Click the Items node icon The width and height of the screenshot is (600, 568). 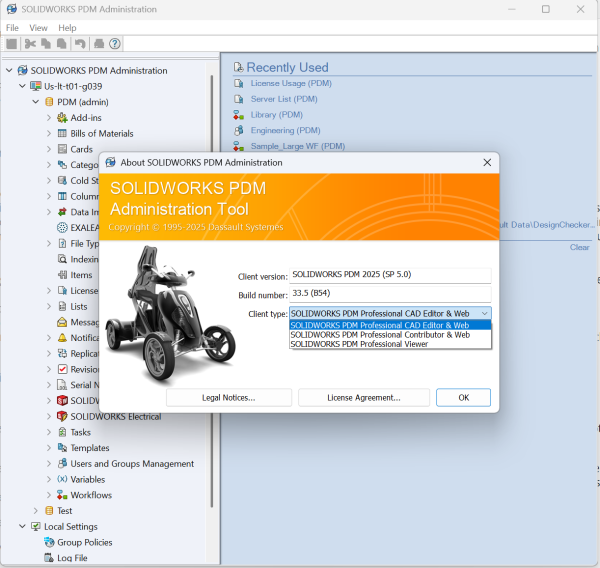62,275
